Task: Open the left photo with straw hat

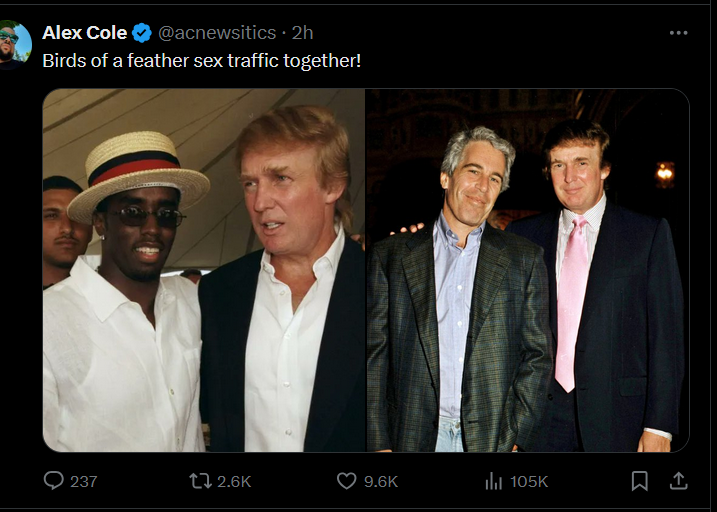Action: 203,270
